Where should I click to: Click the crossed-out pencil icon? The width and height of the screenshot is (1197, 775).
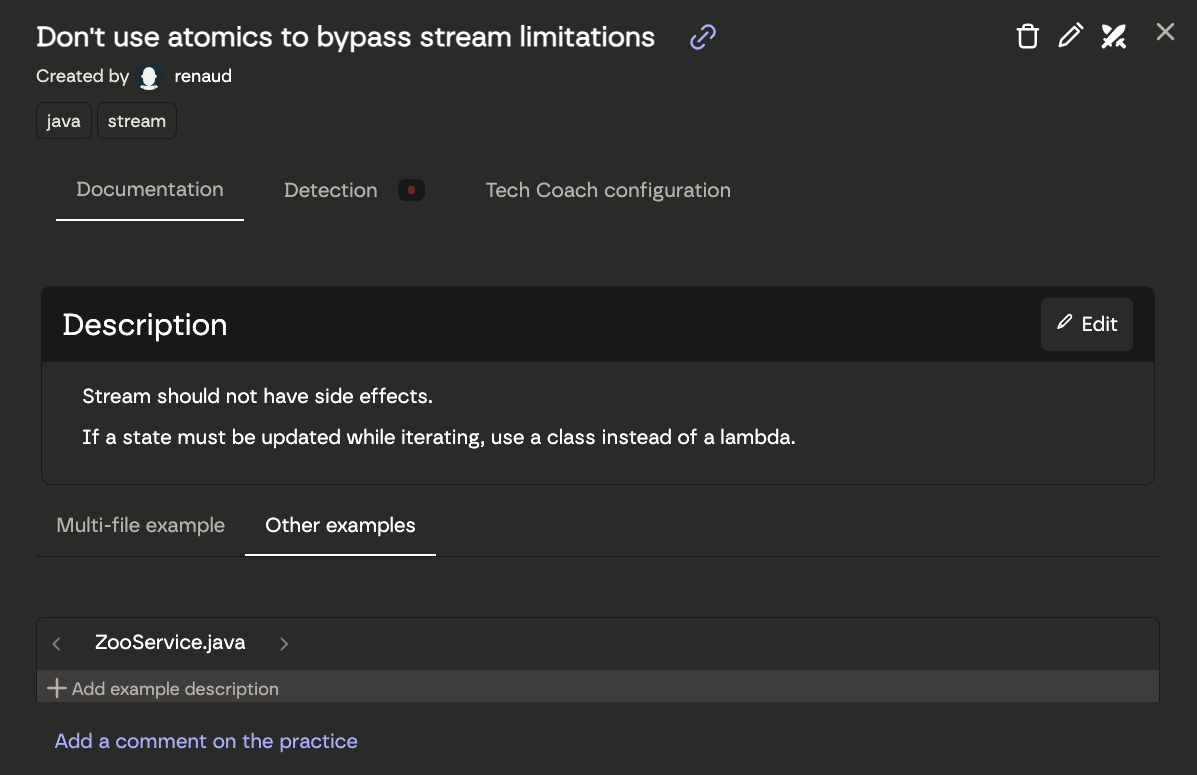(x=1113, y=37)
